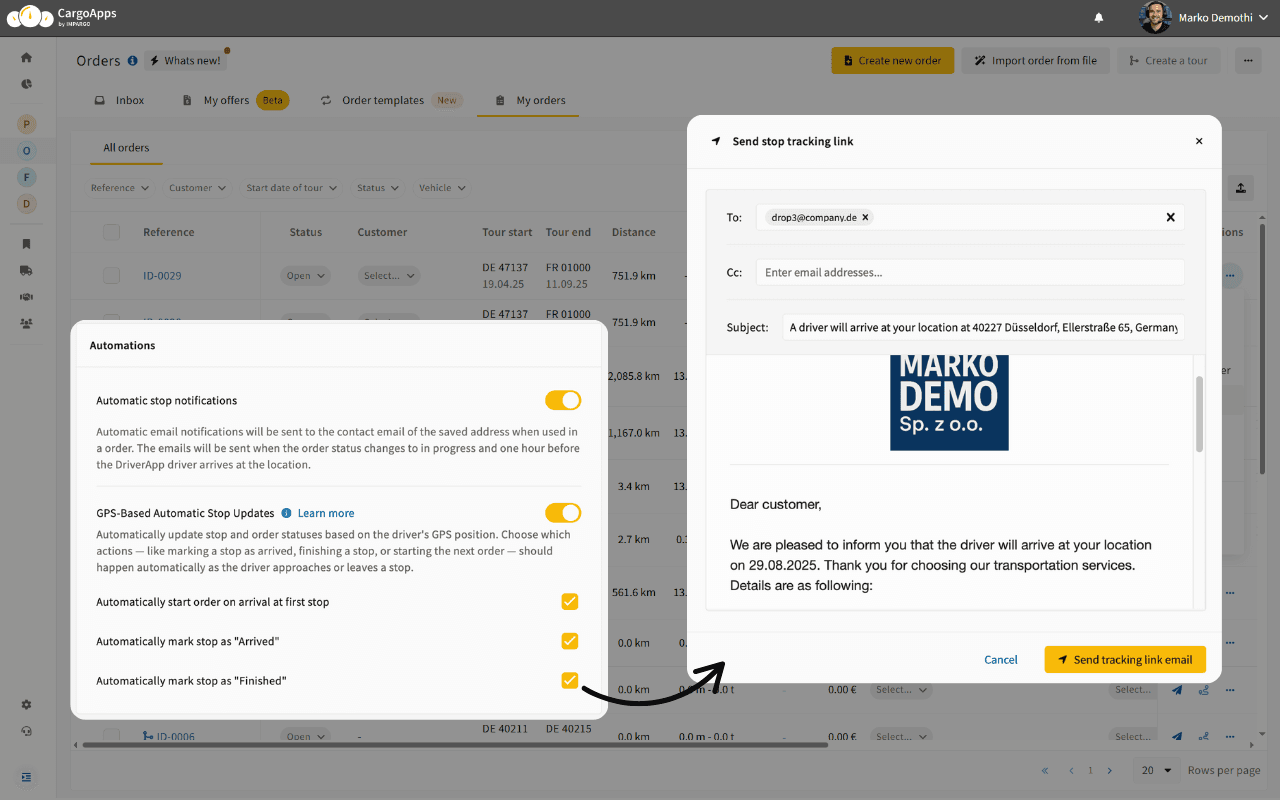Switch to the Order templates tab
This screenshot has height=800, width=1280.
(x=382, y=101)
